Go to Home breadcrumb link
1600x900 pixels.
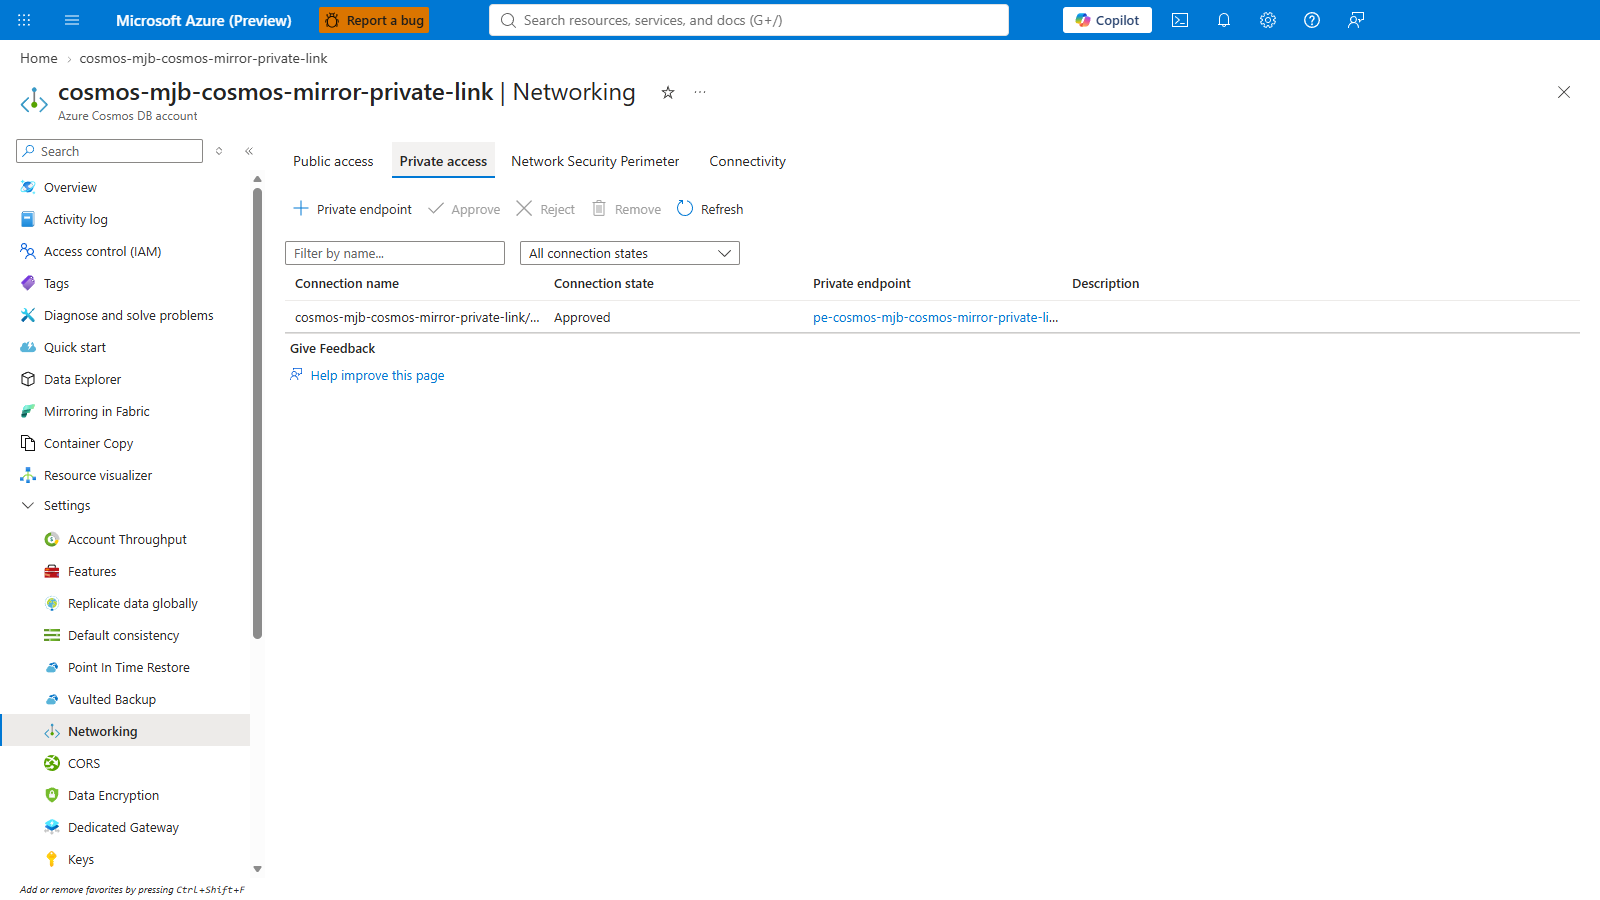(x=39, y=58)
